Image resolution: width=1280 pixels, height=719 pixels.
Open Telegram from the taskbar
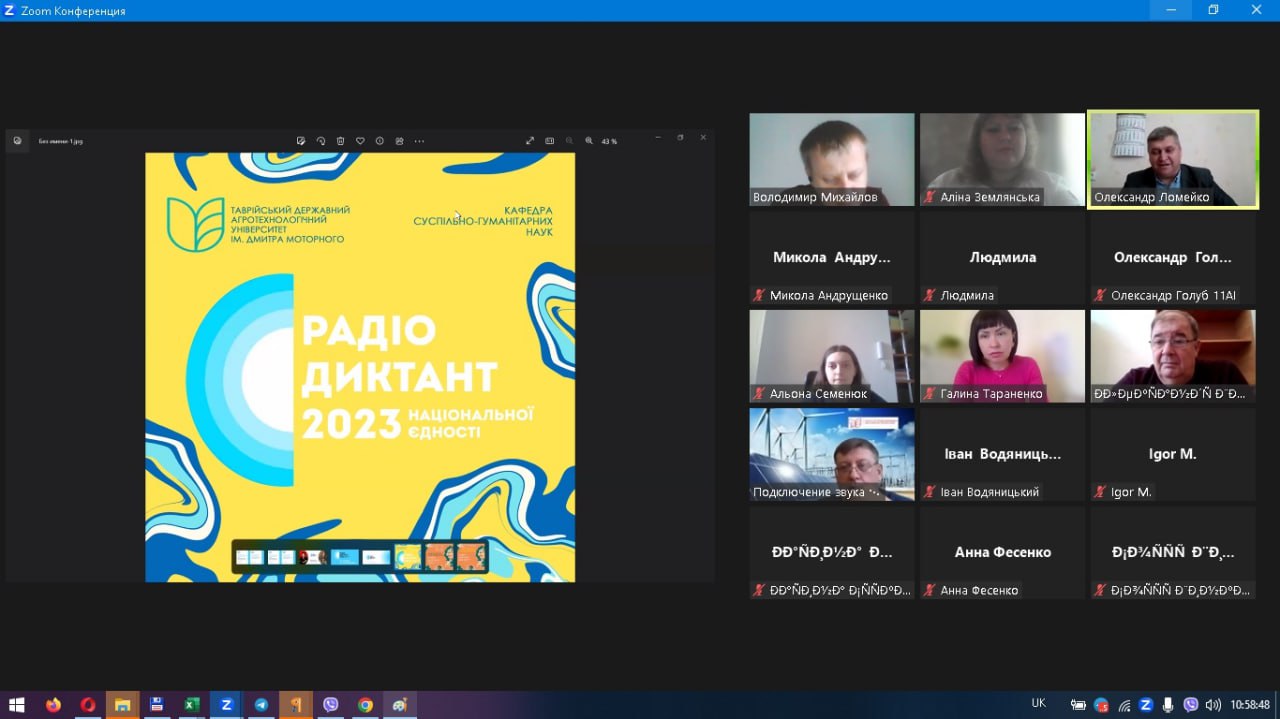(261, 705)
